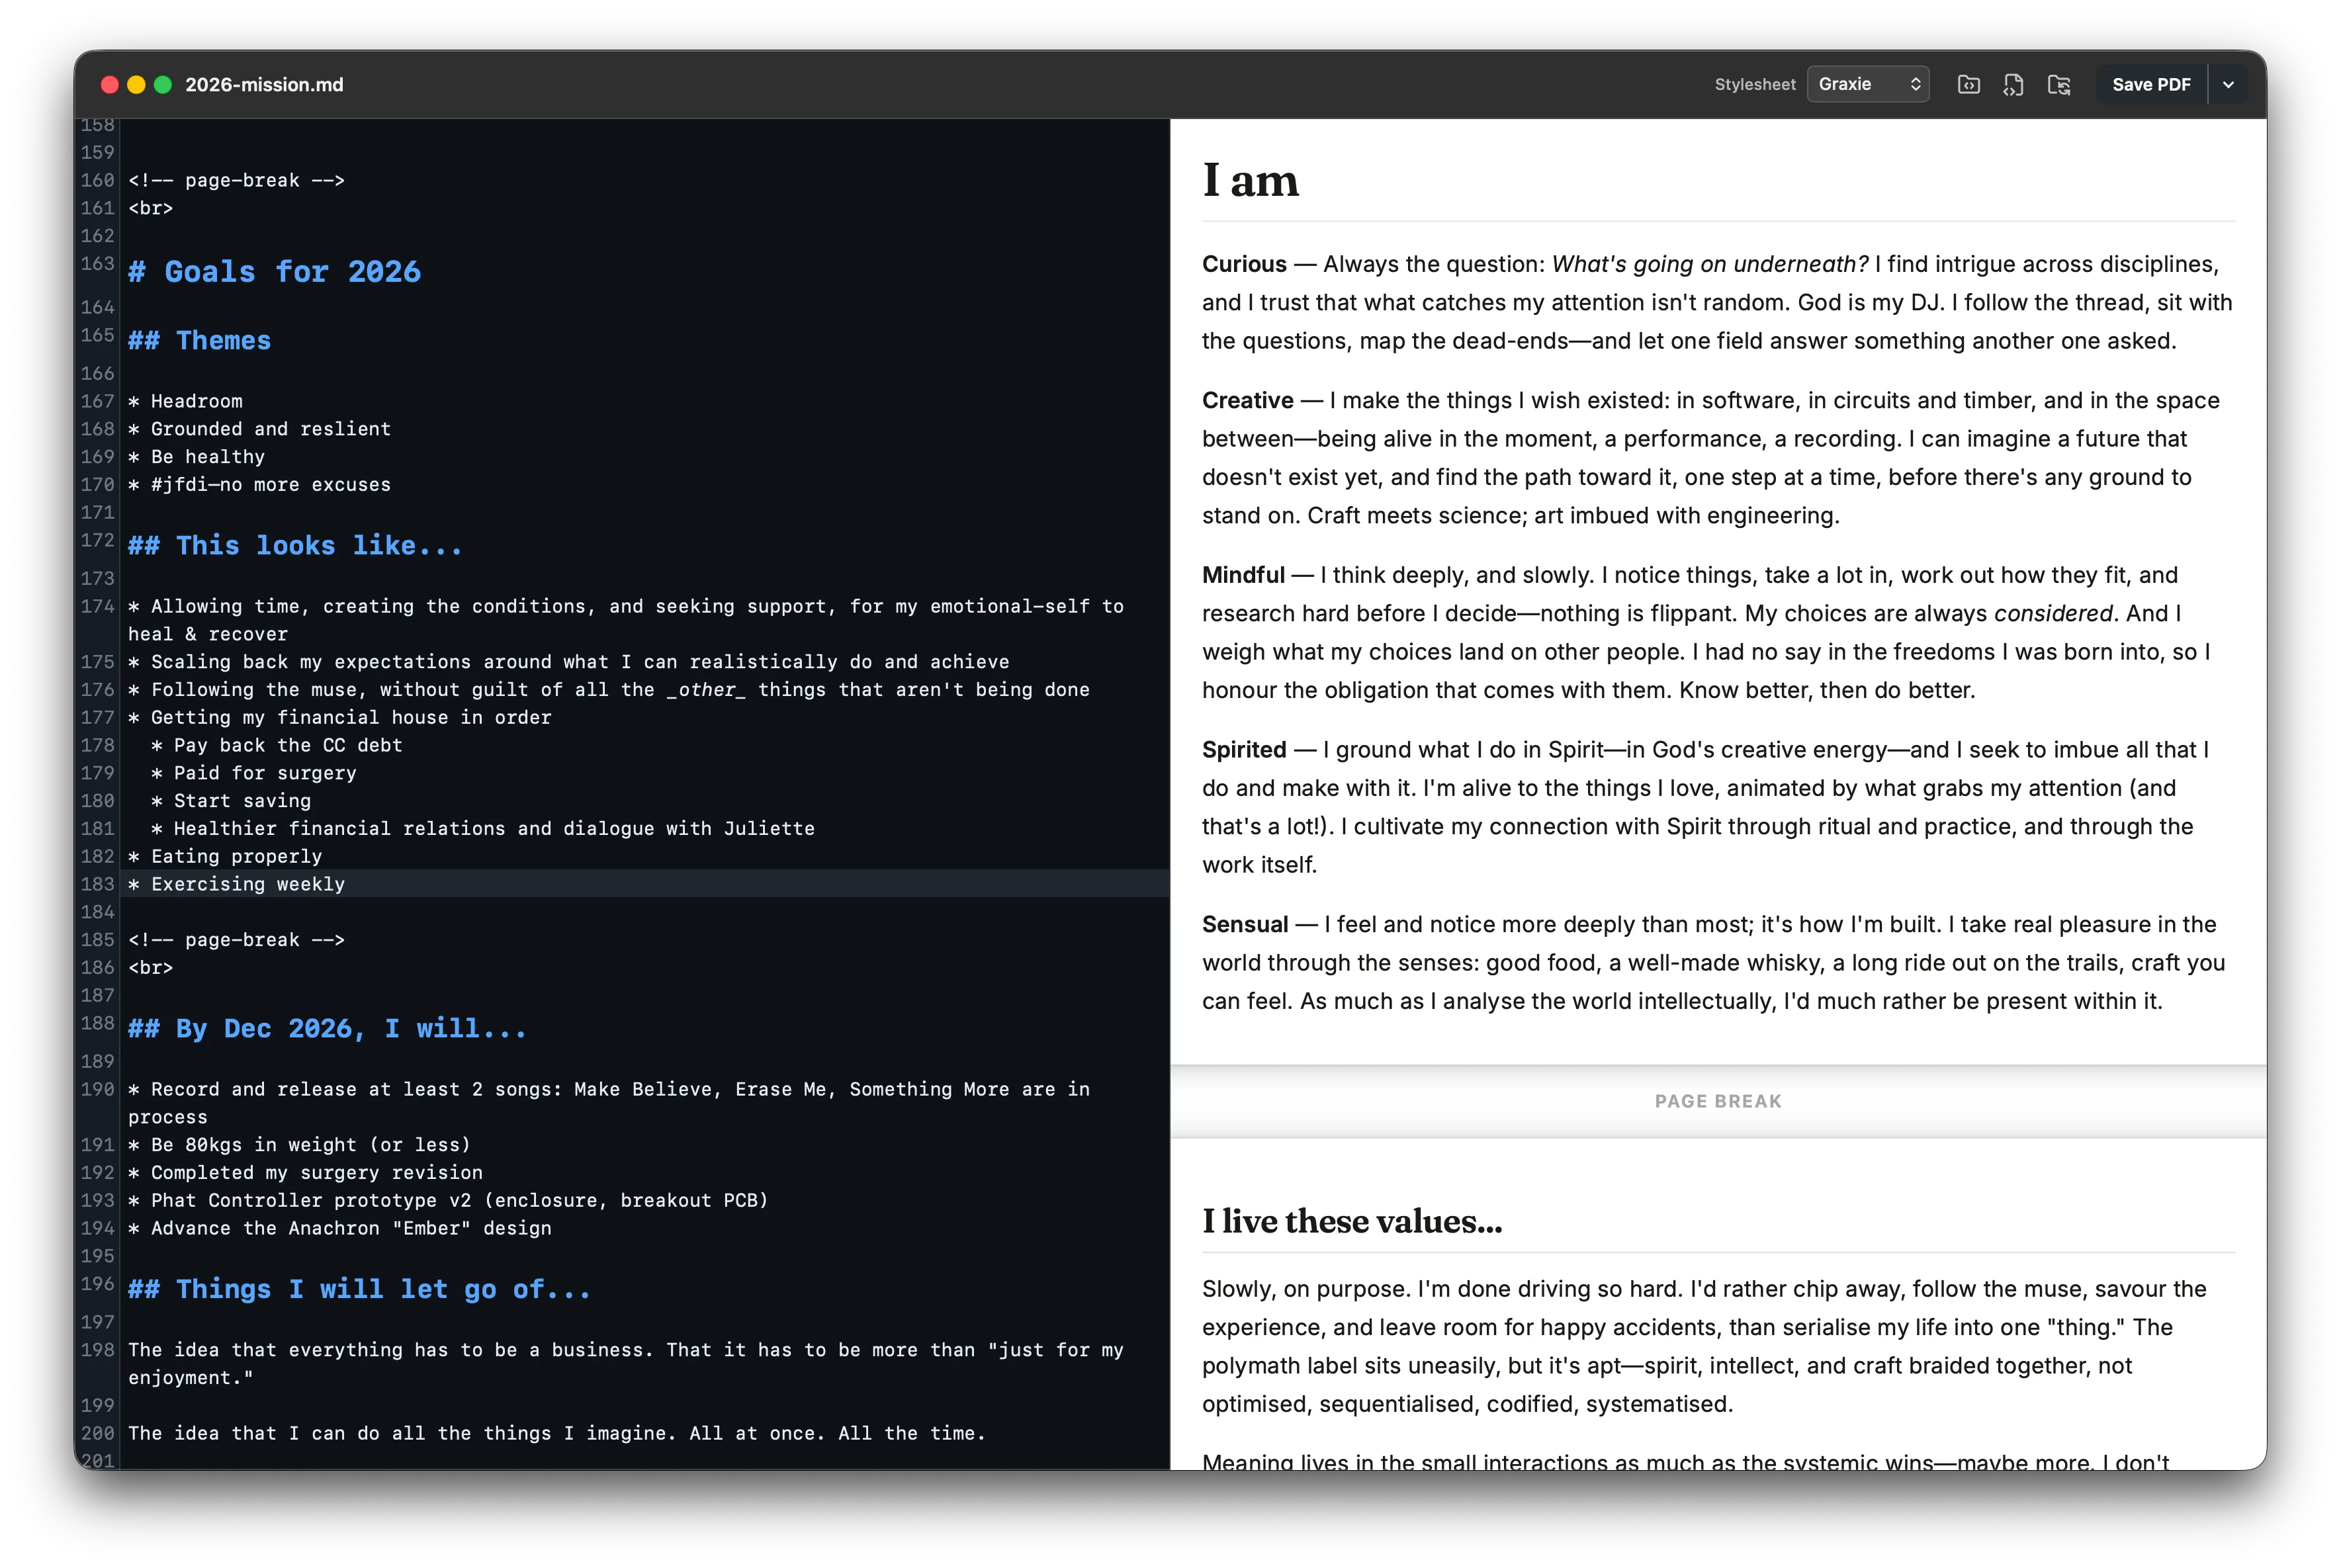Click the 'Eating properly' line
Viewport: 2341px width, 1568px height.
[x=225, y=857]
